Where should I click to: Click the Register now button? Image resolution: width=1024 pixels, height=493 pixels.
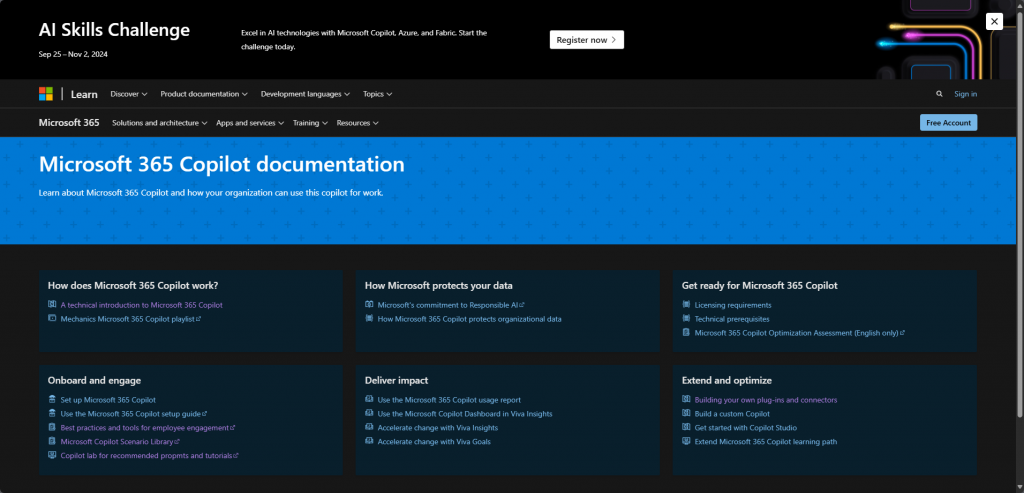point(586,40)
